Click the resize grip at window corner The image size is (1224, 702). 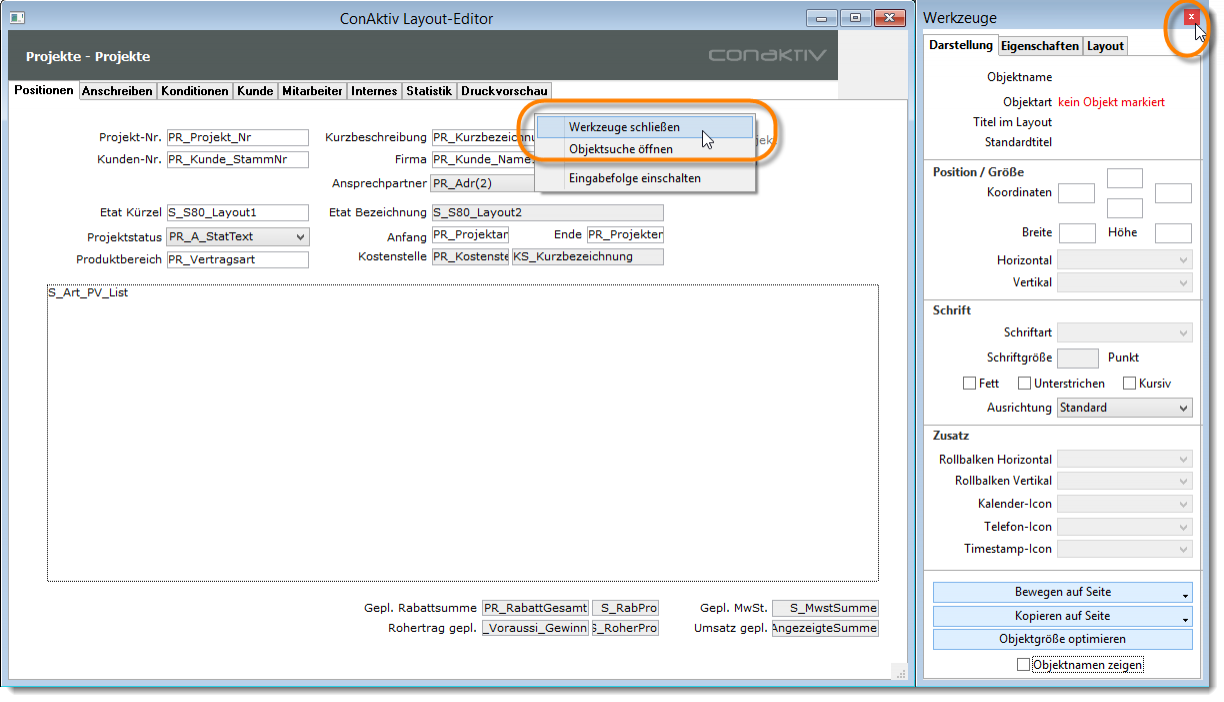point(897,673)
